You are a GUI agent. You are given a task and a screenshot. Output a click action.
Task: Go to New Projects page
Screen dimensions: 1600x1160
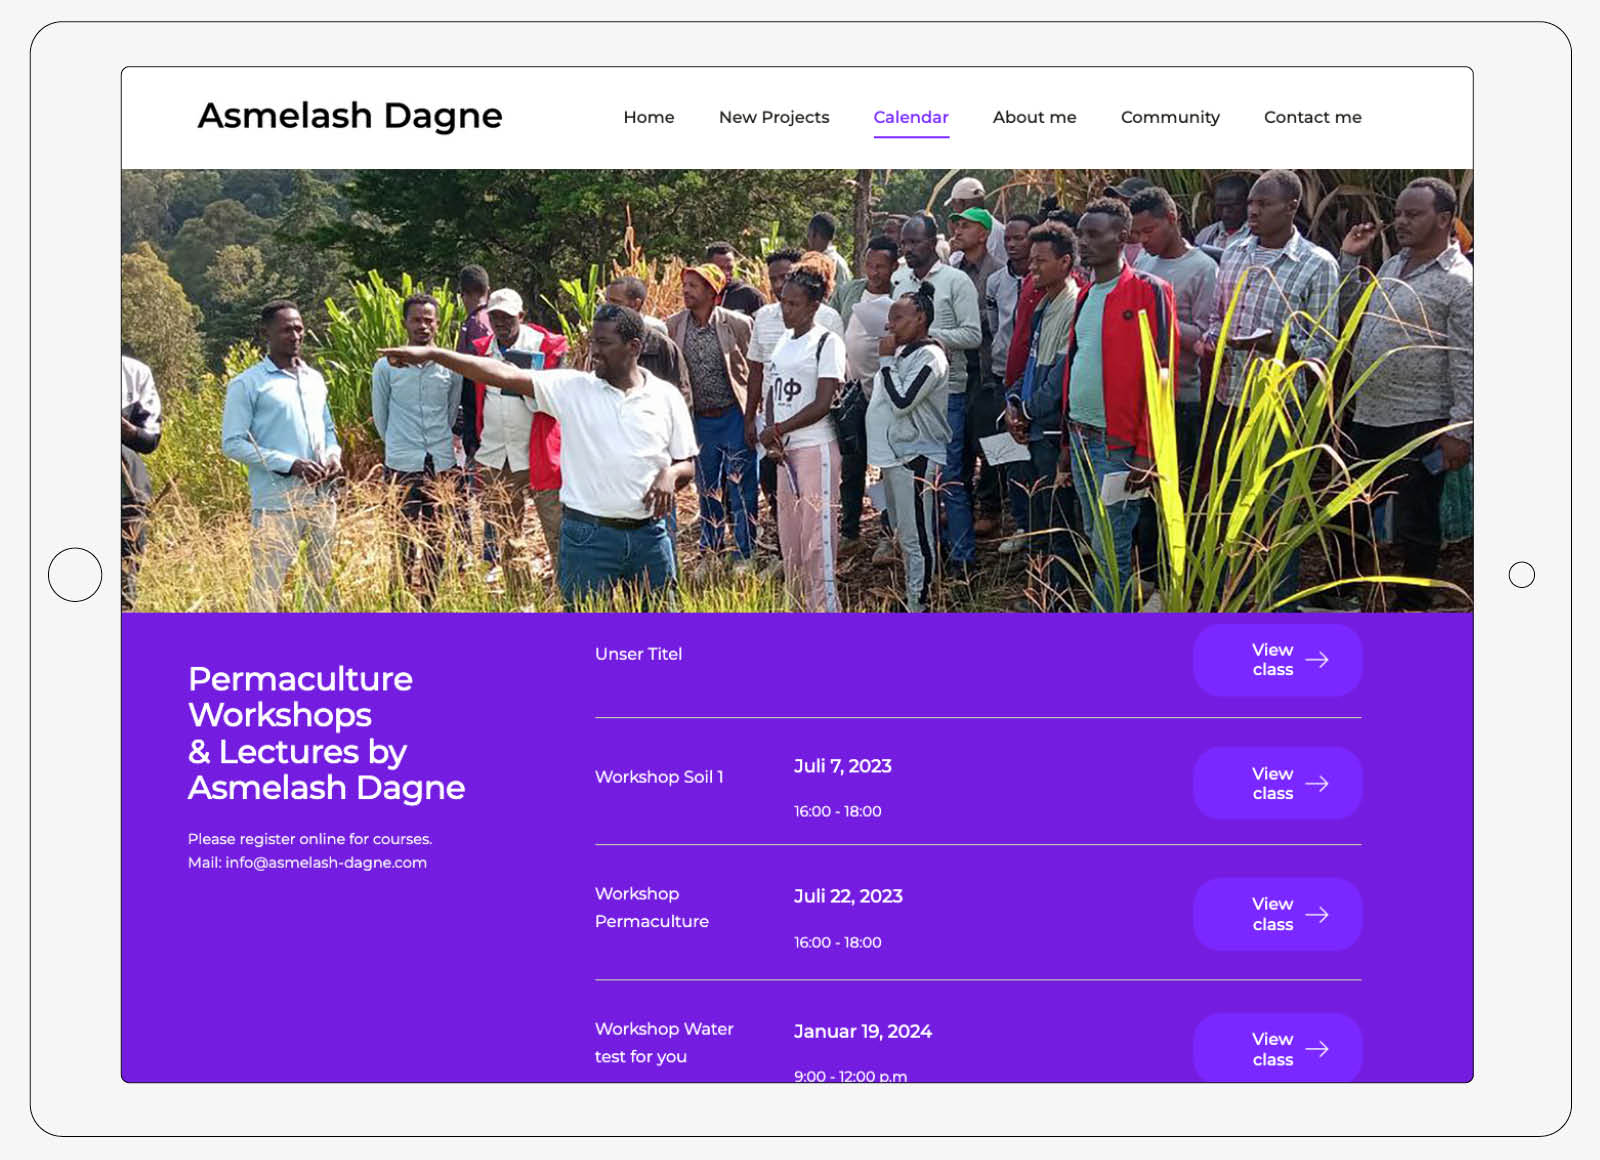click(x=774, y=117)
